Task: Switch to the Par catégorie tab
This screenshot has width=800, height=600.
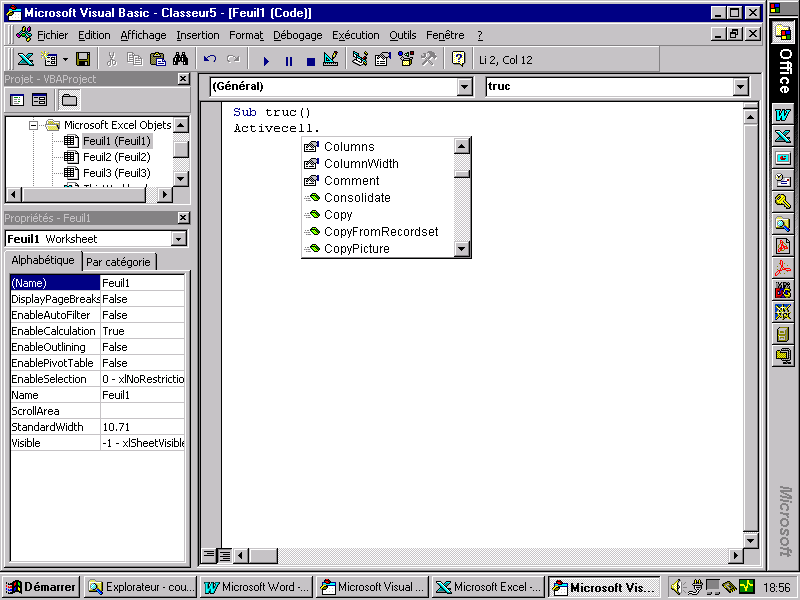Action: pyautogui.click(x=118, y=262)
